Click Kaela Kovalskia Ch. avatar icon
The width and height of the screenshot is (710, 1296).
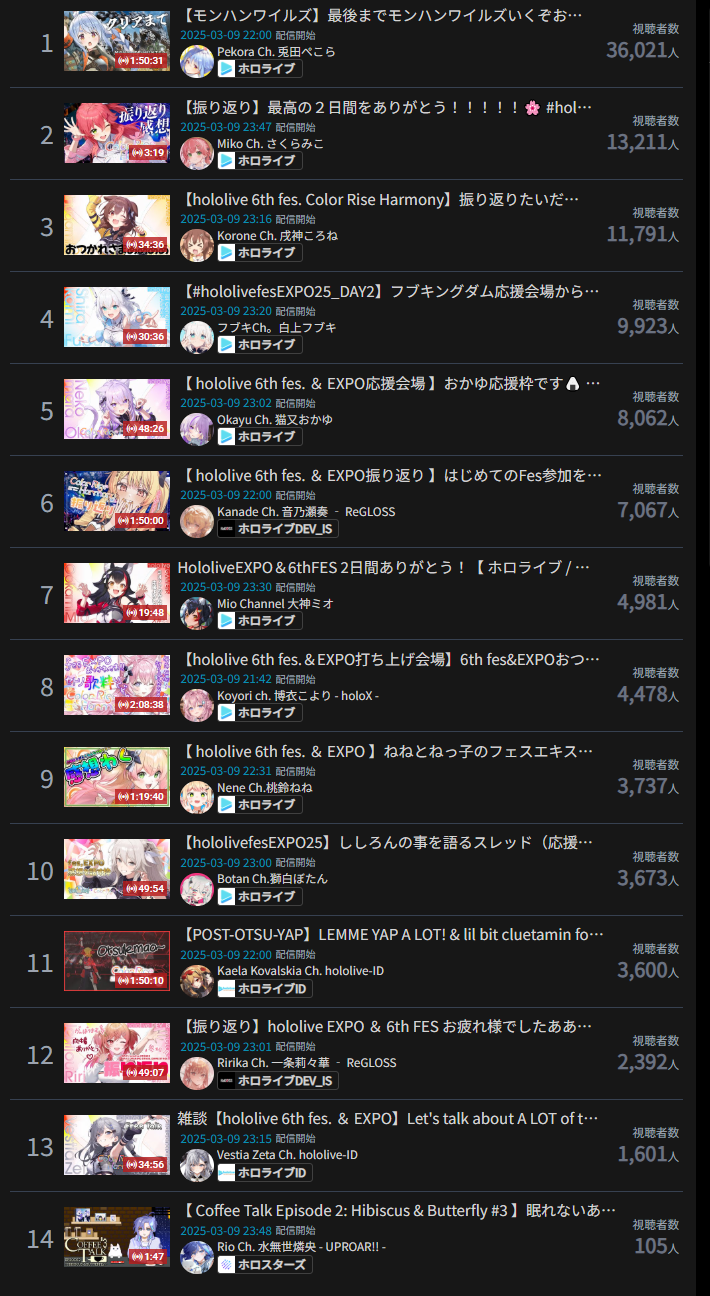click(x=196, y=980)
